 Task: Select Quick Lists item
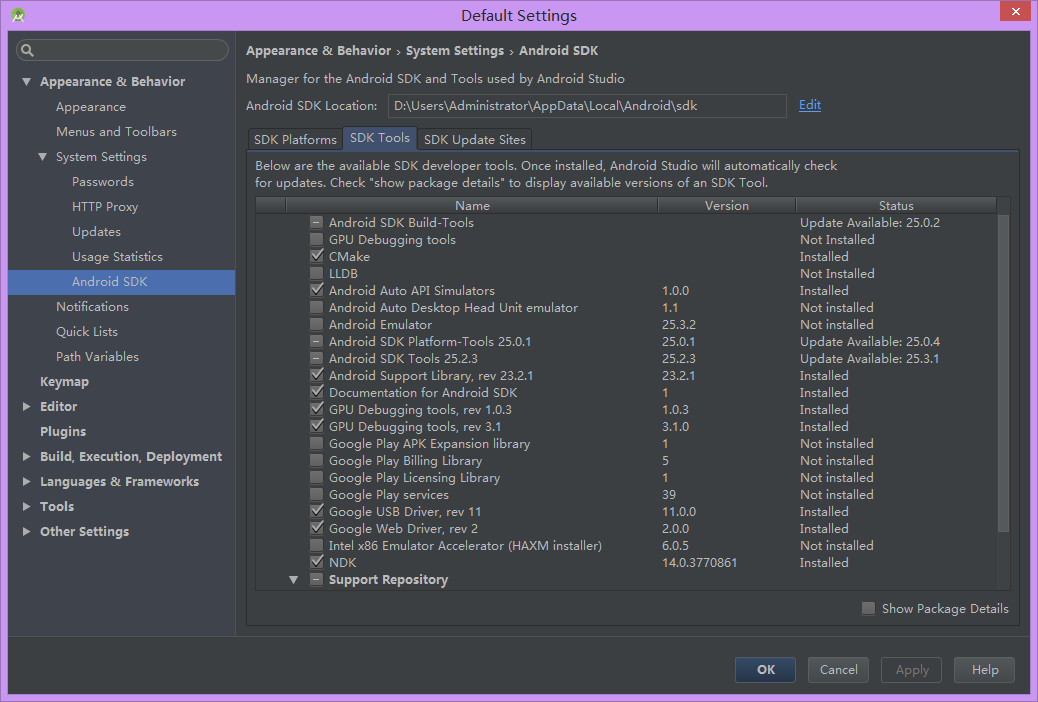pyautogui.click(x=87, y=332)
